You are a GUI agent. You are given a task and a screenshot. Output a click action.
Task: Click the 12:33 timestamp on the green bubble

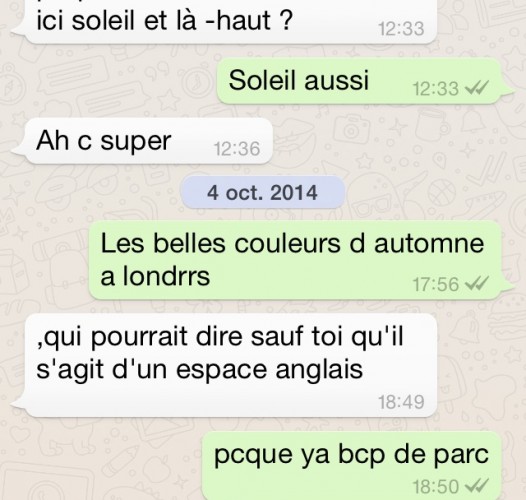[x=435, y=89]
